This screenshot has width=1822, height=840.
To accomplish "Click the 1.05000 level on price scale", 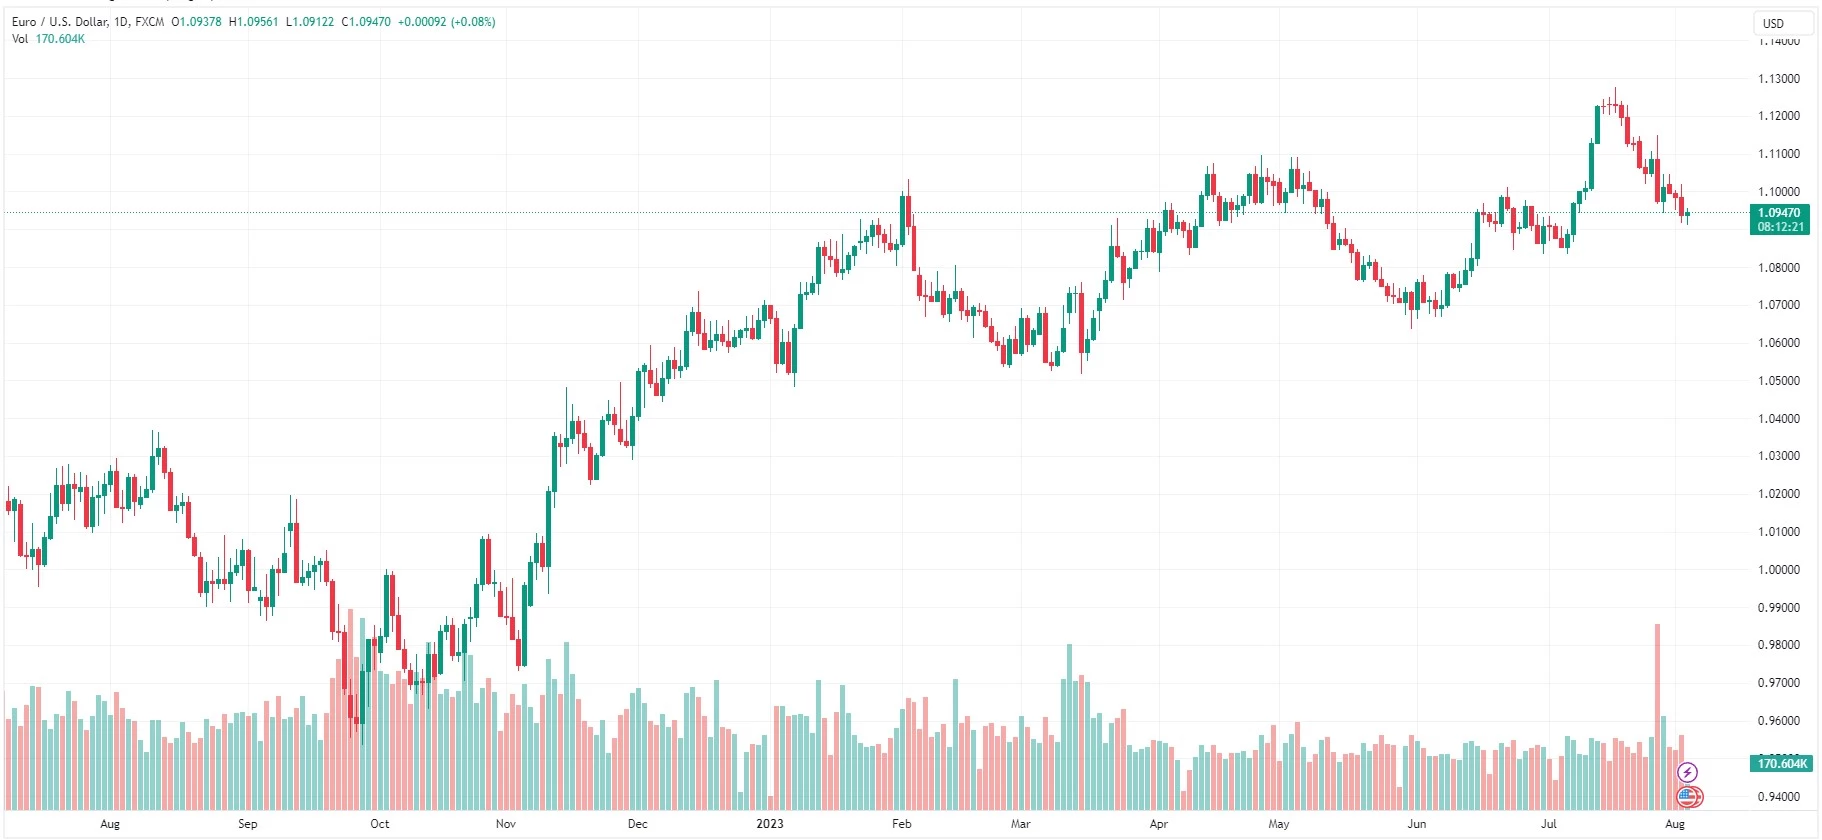I will tap(1778, 381).
